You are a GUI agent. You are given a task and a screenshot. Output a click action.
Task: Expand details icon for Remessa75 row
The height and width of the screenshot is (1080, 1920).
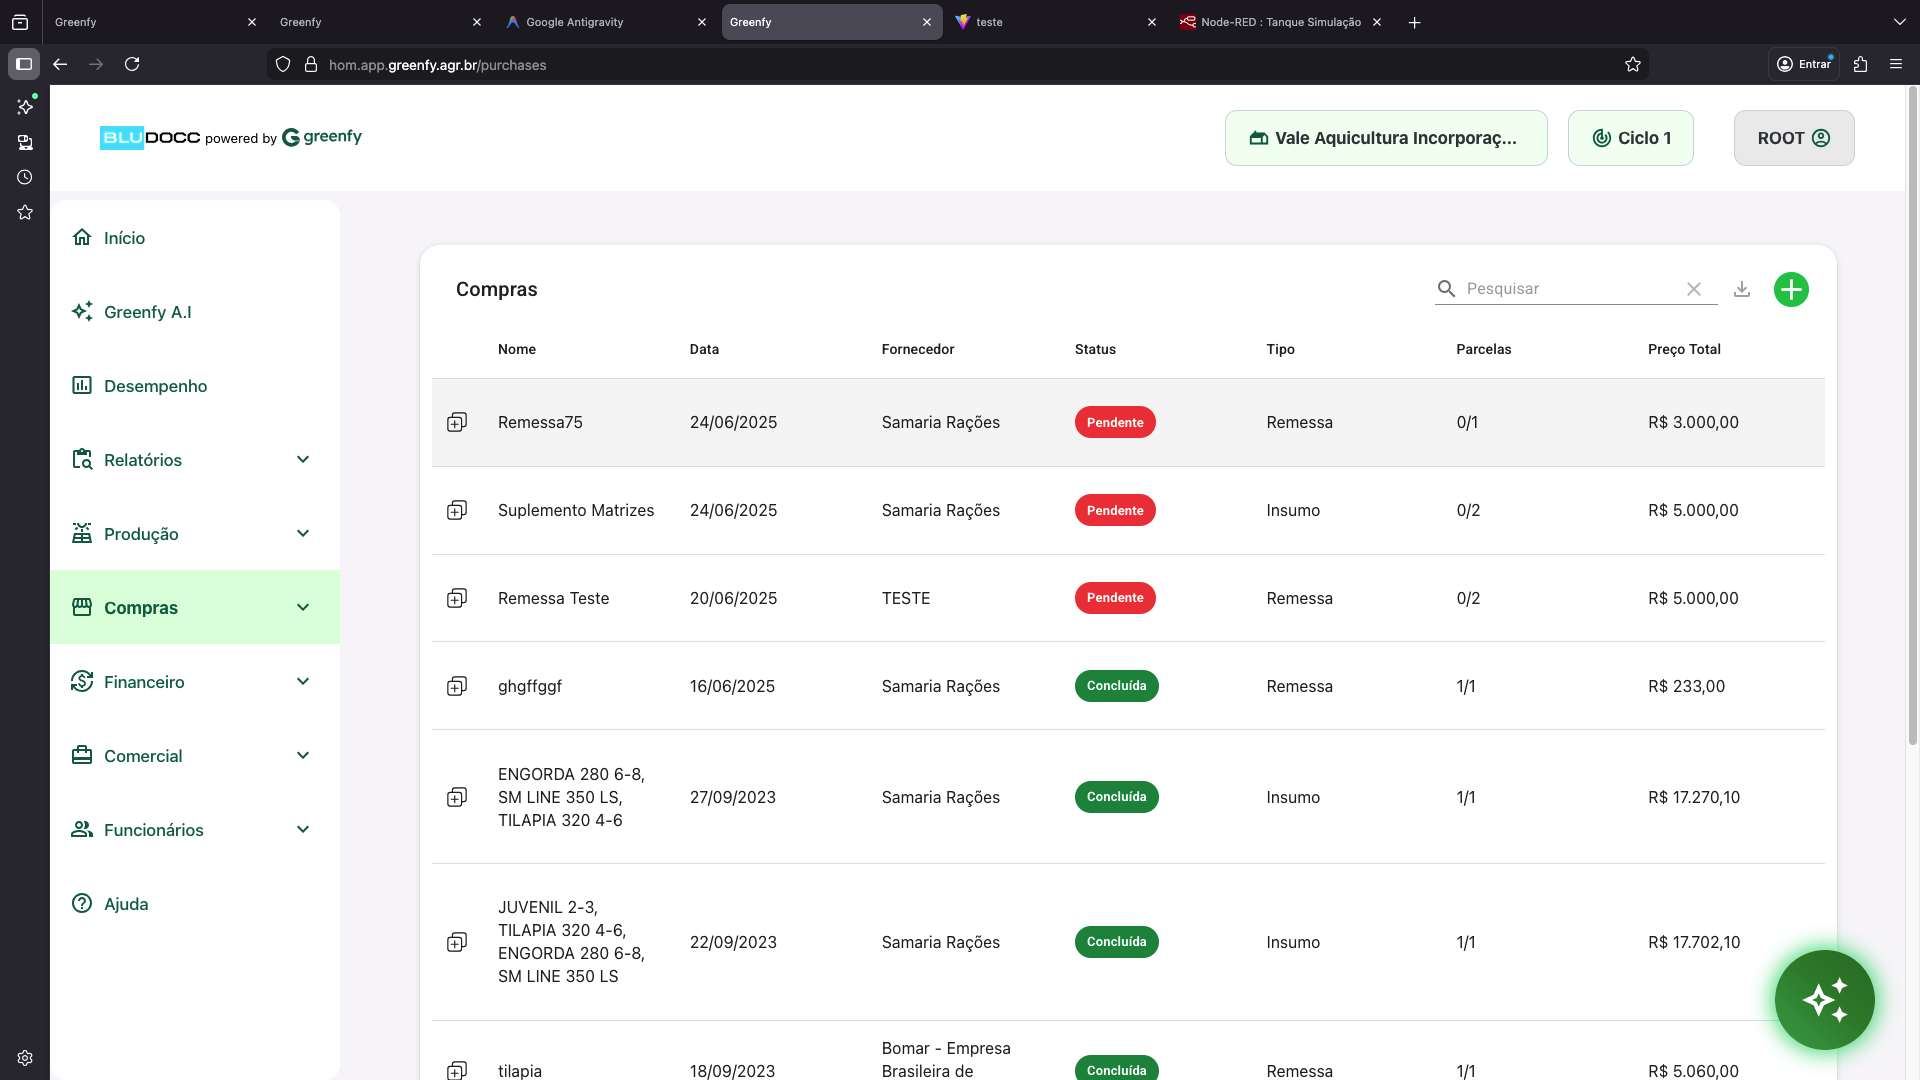457,422
